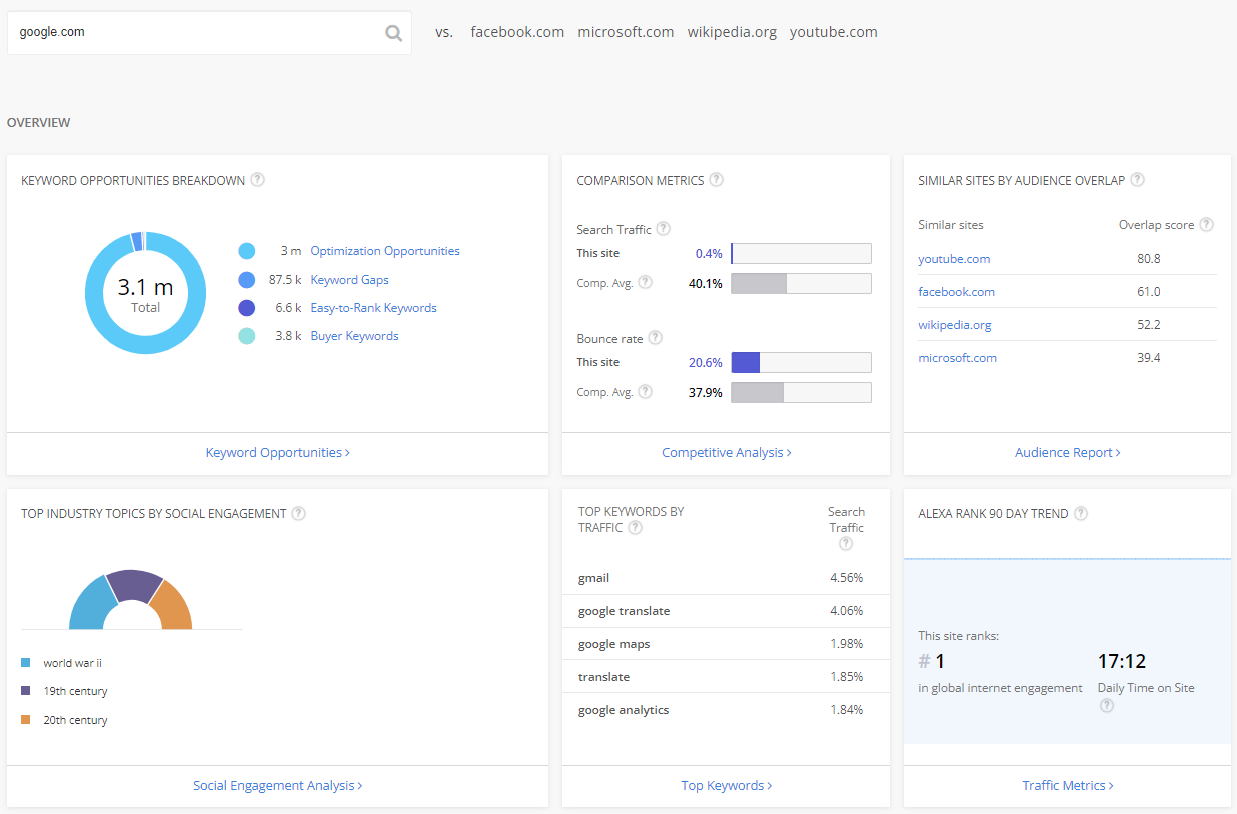Image resolution: width=1237 pixels, height=814 pixels.
Task: Click the Optimization Opportunities color dot
Action: [246, 251]
